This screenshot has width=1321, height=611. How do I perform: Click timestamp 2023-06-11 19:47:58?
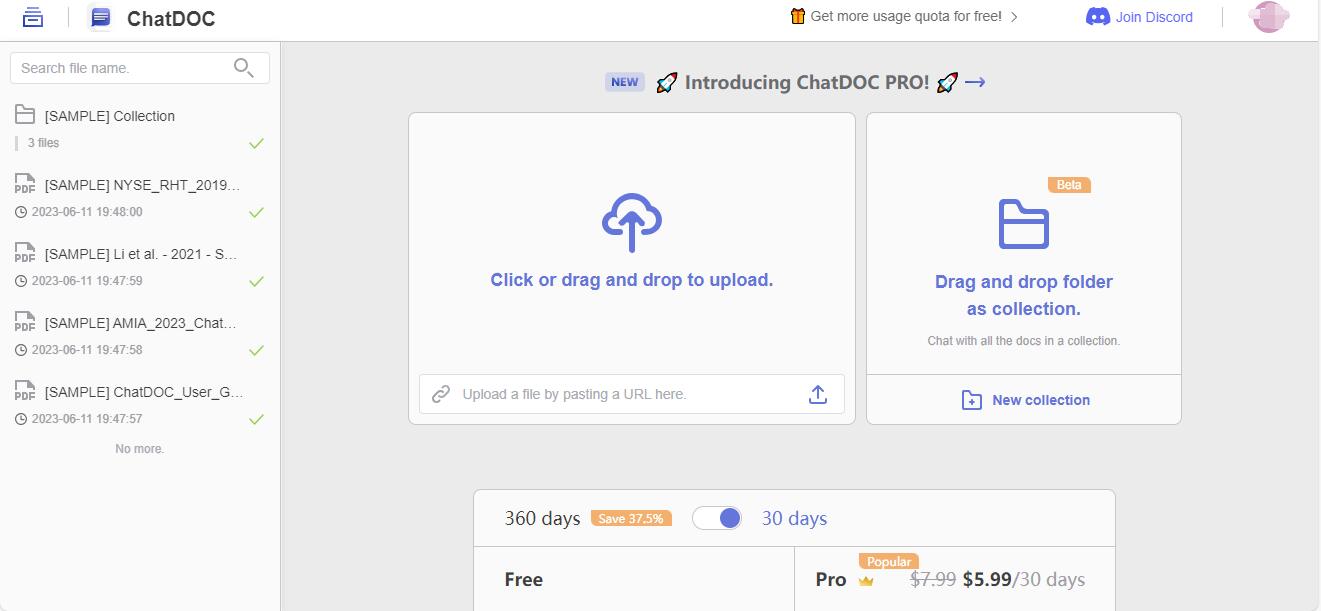[87, 350]
